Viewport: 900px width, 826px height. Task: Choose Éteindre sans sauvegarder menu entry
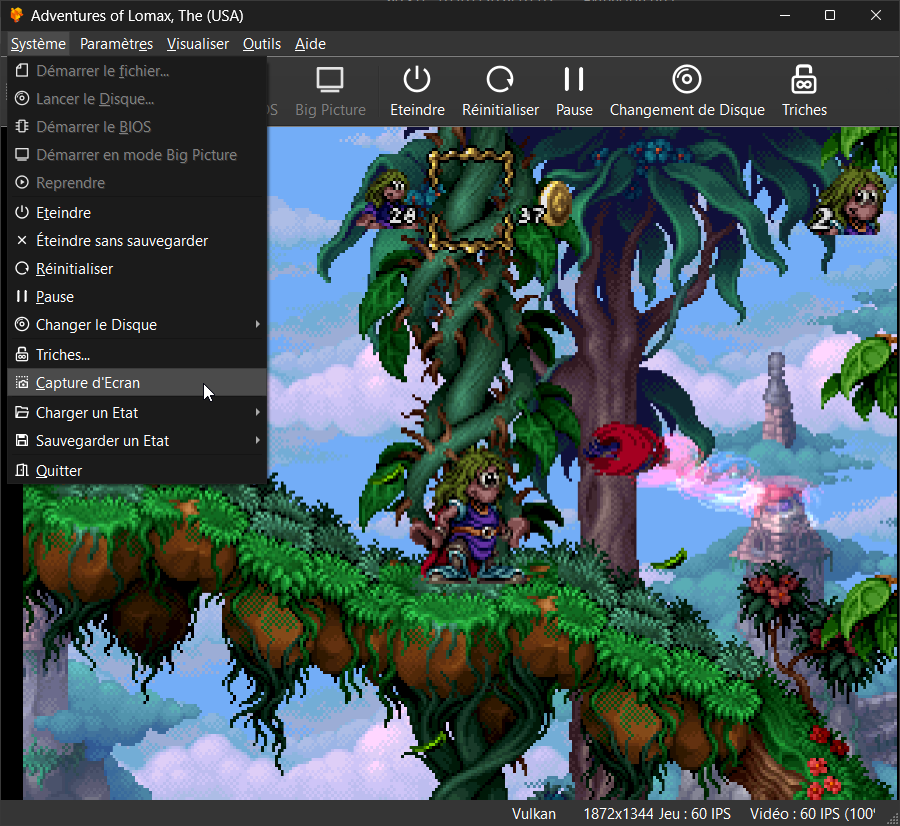[x=137, y=241]
